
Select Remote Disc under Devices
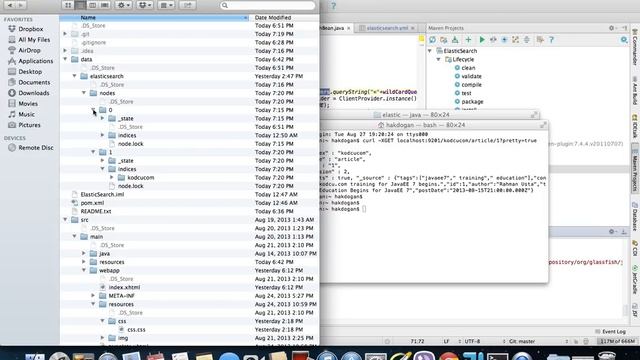pyautogui.click(x=31, y=148)
